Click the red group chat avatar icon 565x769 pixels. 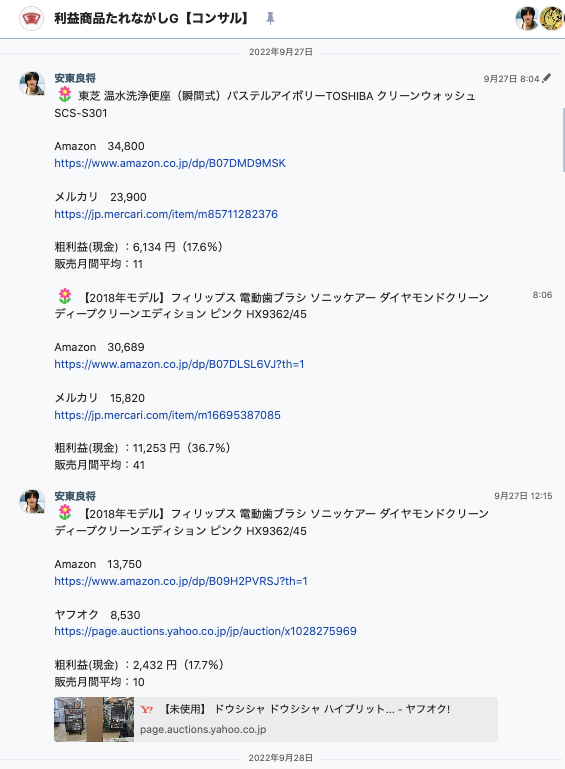31,19
